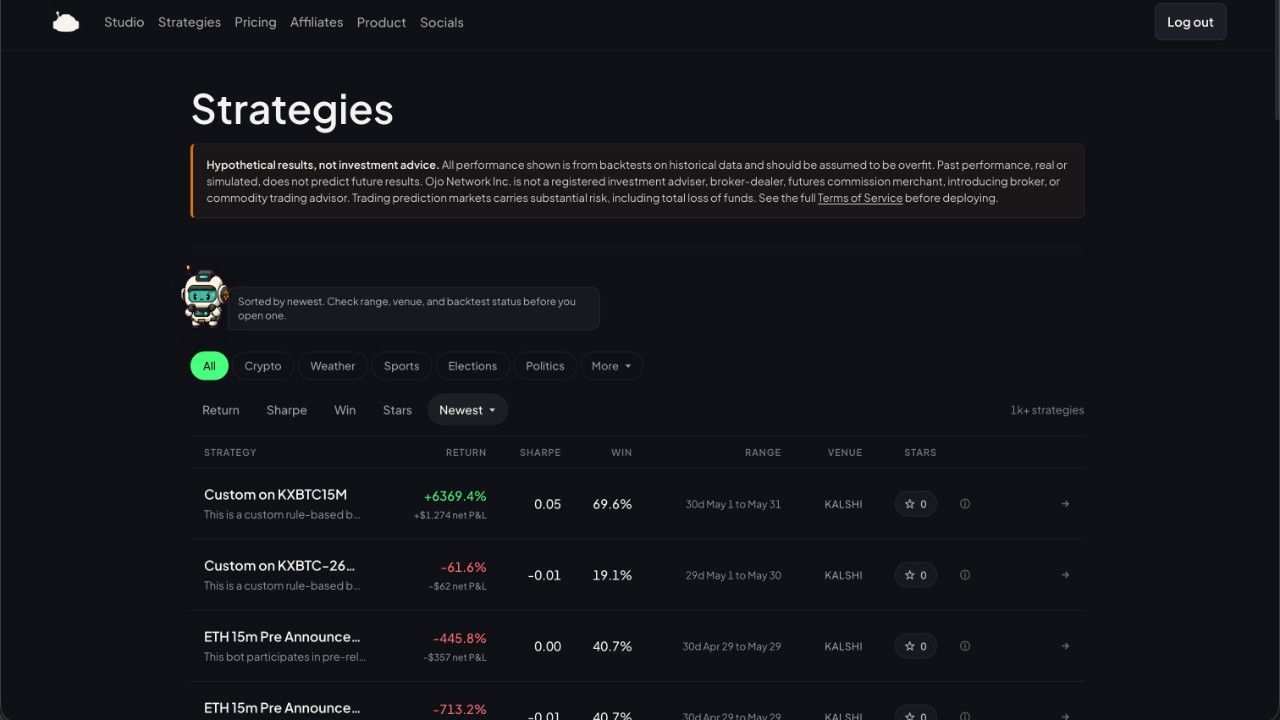1280x720 pixels.
Task: Click the '1k+ strategies' count
Action: [x=1047, y=410]
